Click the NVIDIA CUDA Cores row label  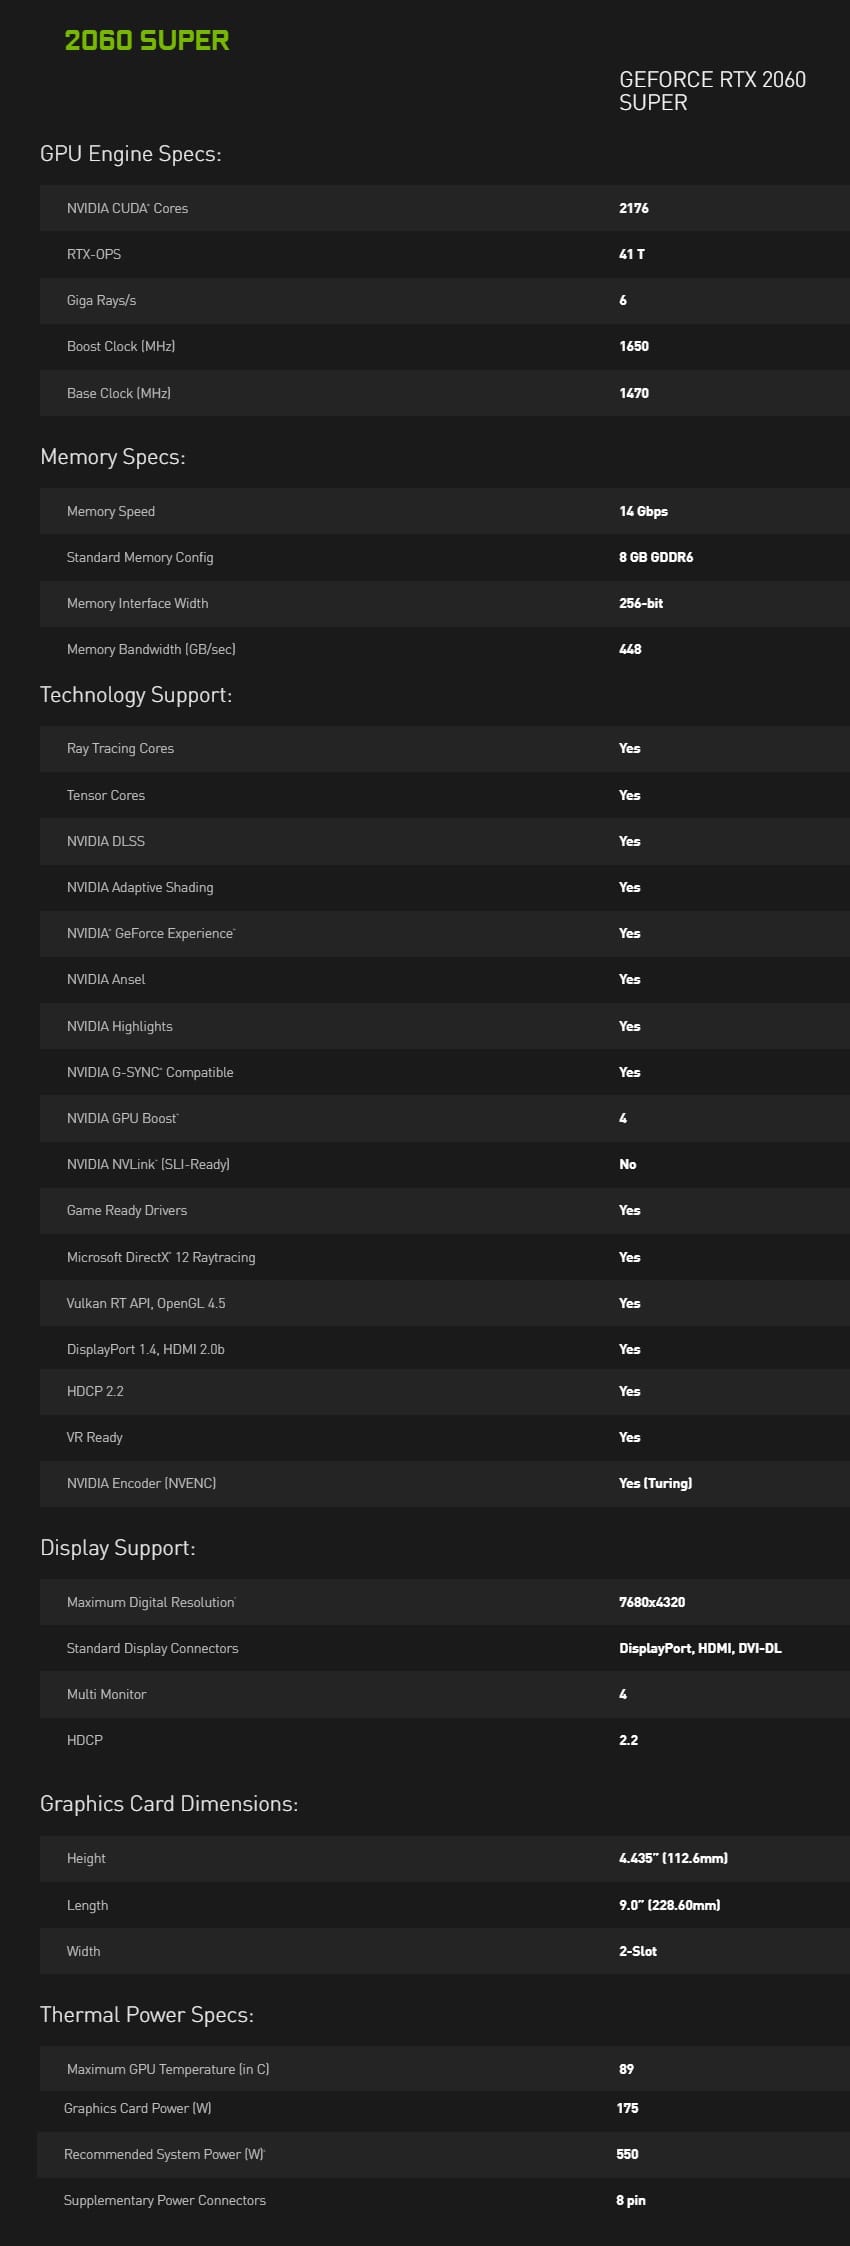tap(127, 208)
